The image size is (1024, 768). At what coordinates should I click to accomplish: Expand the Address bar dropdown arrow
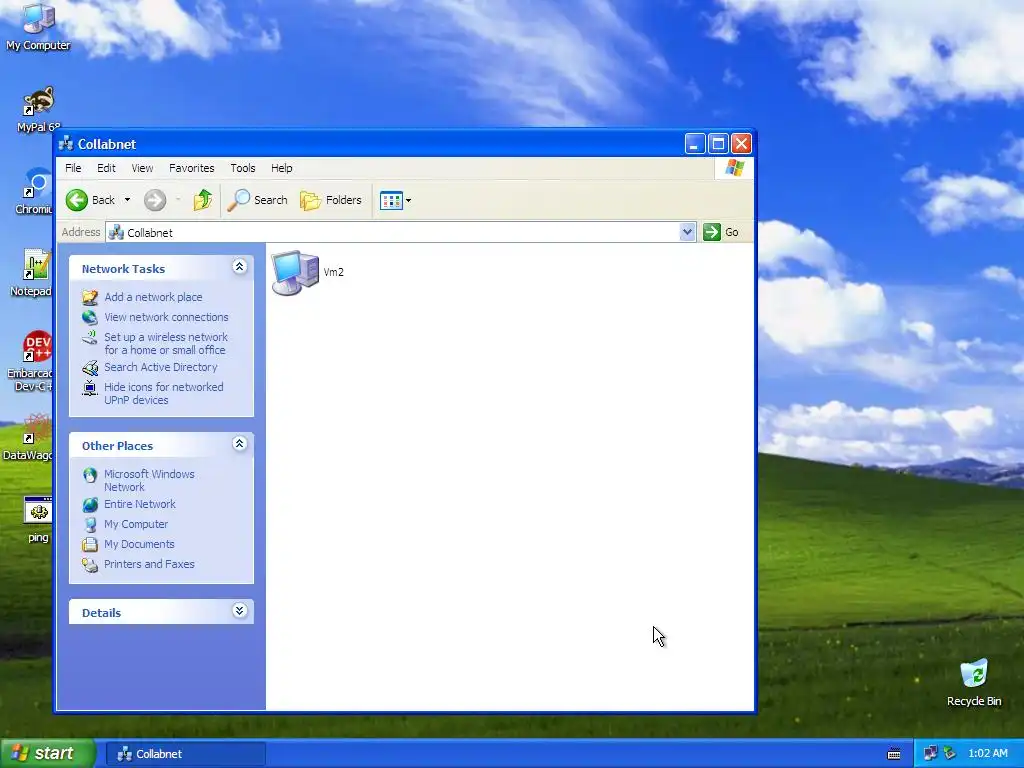[x=687, y=232]
